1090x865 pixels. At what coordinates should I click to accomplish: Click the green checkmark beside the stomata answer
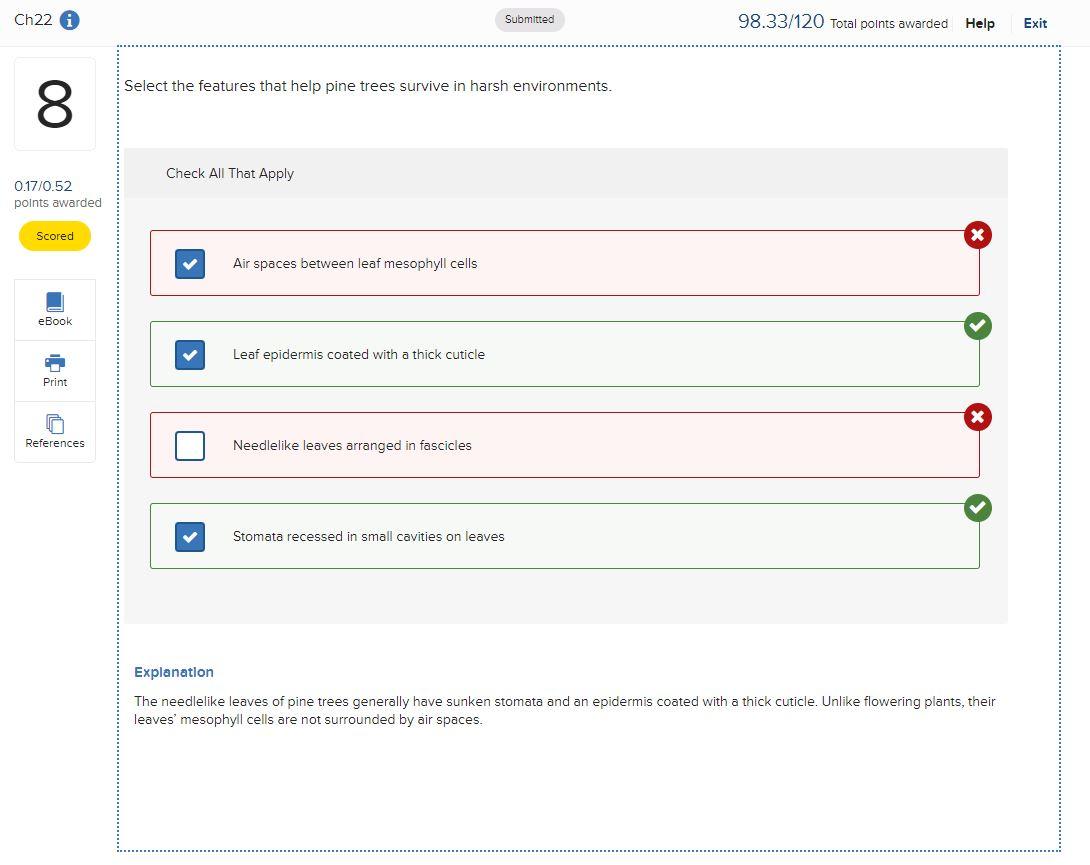(x=977, y=508)
